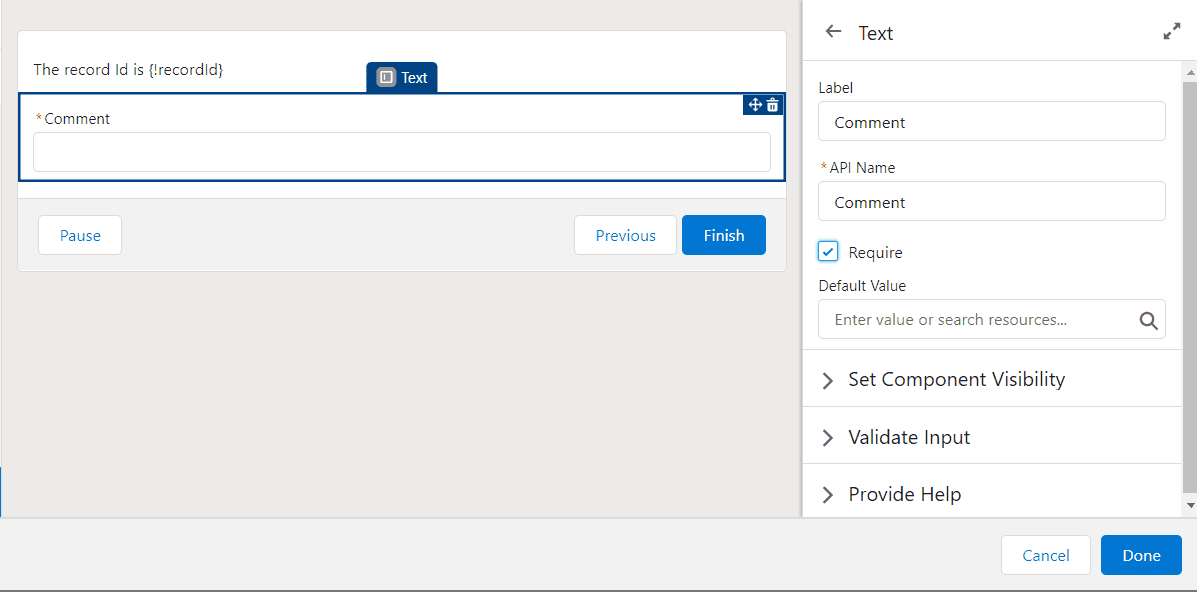Click the Pause button in preview footer
The width and height of the screenshot is (1197, 592).
(x=80, y=235)
